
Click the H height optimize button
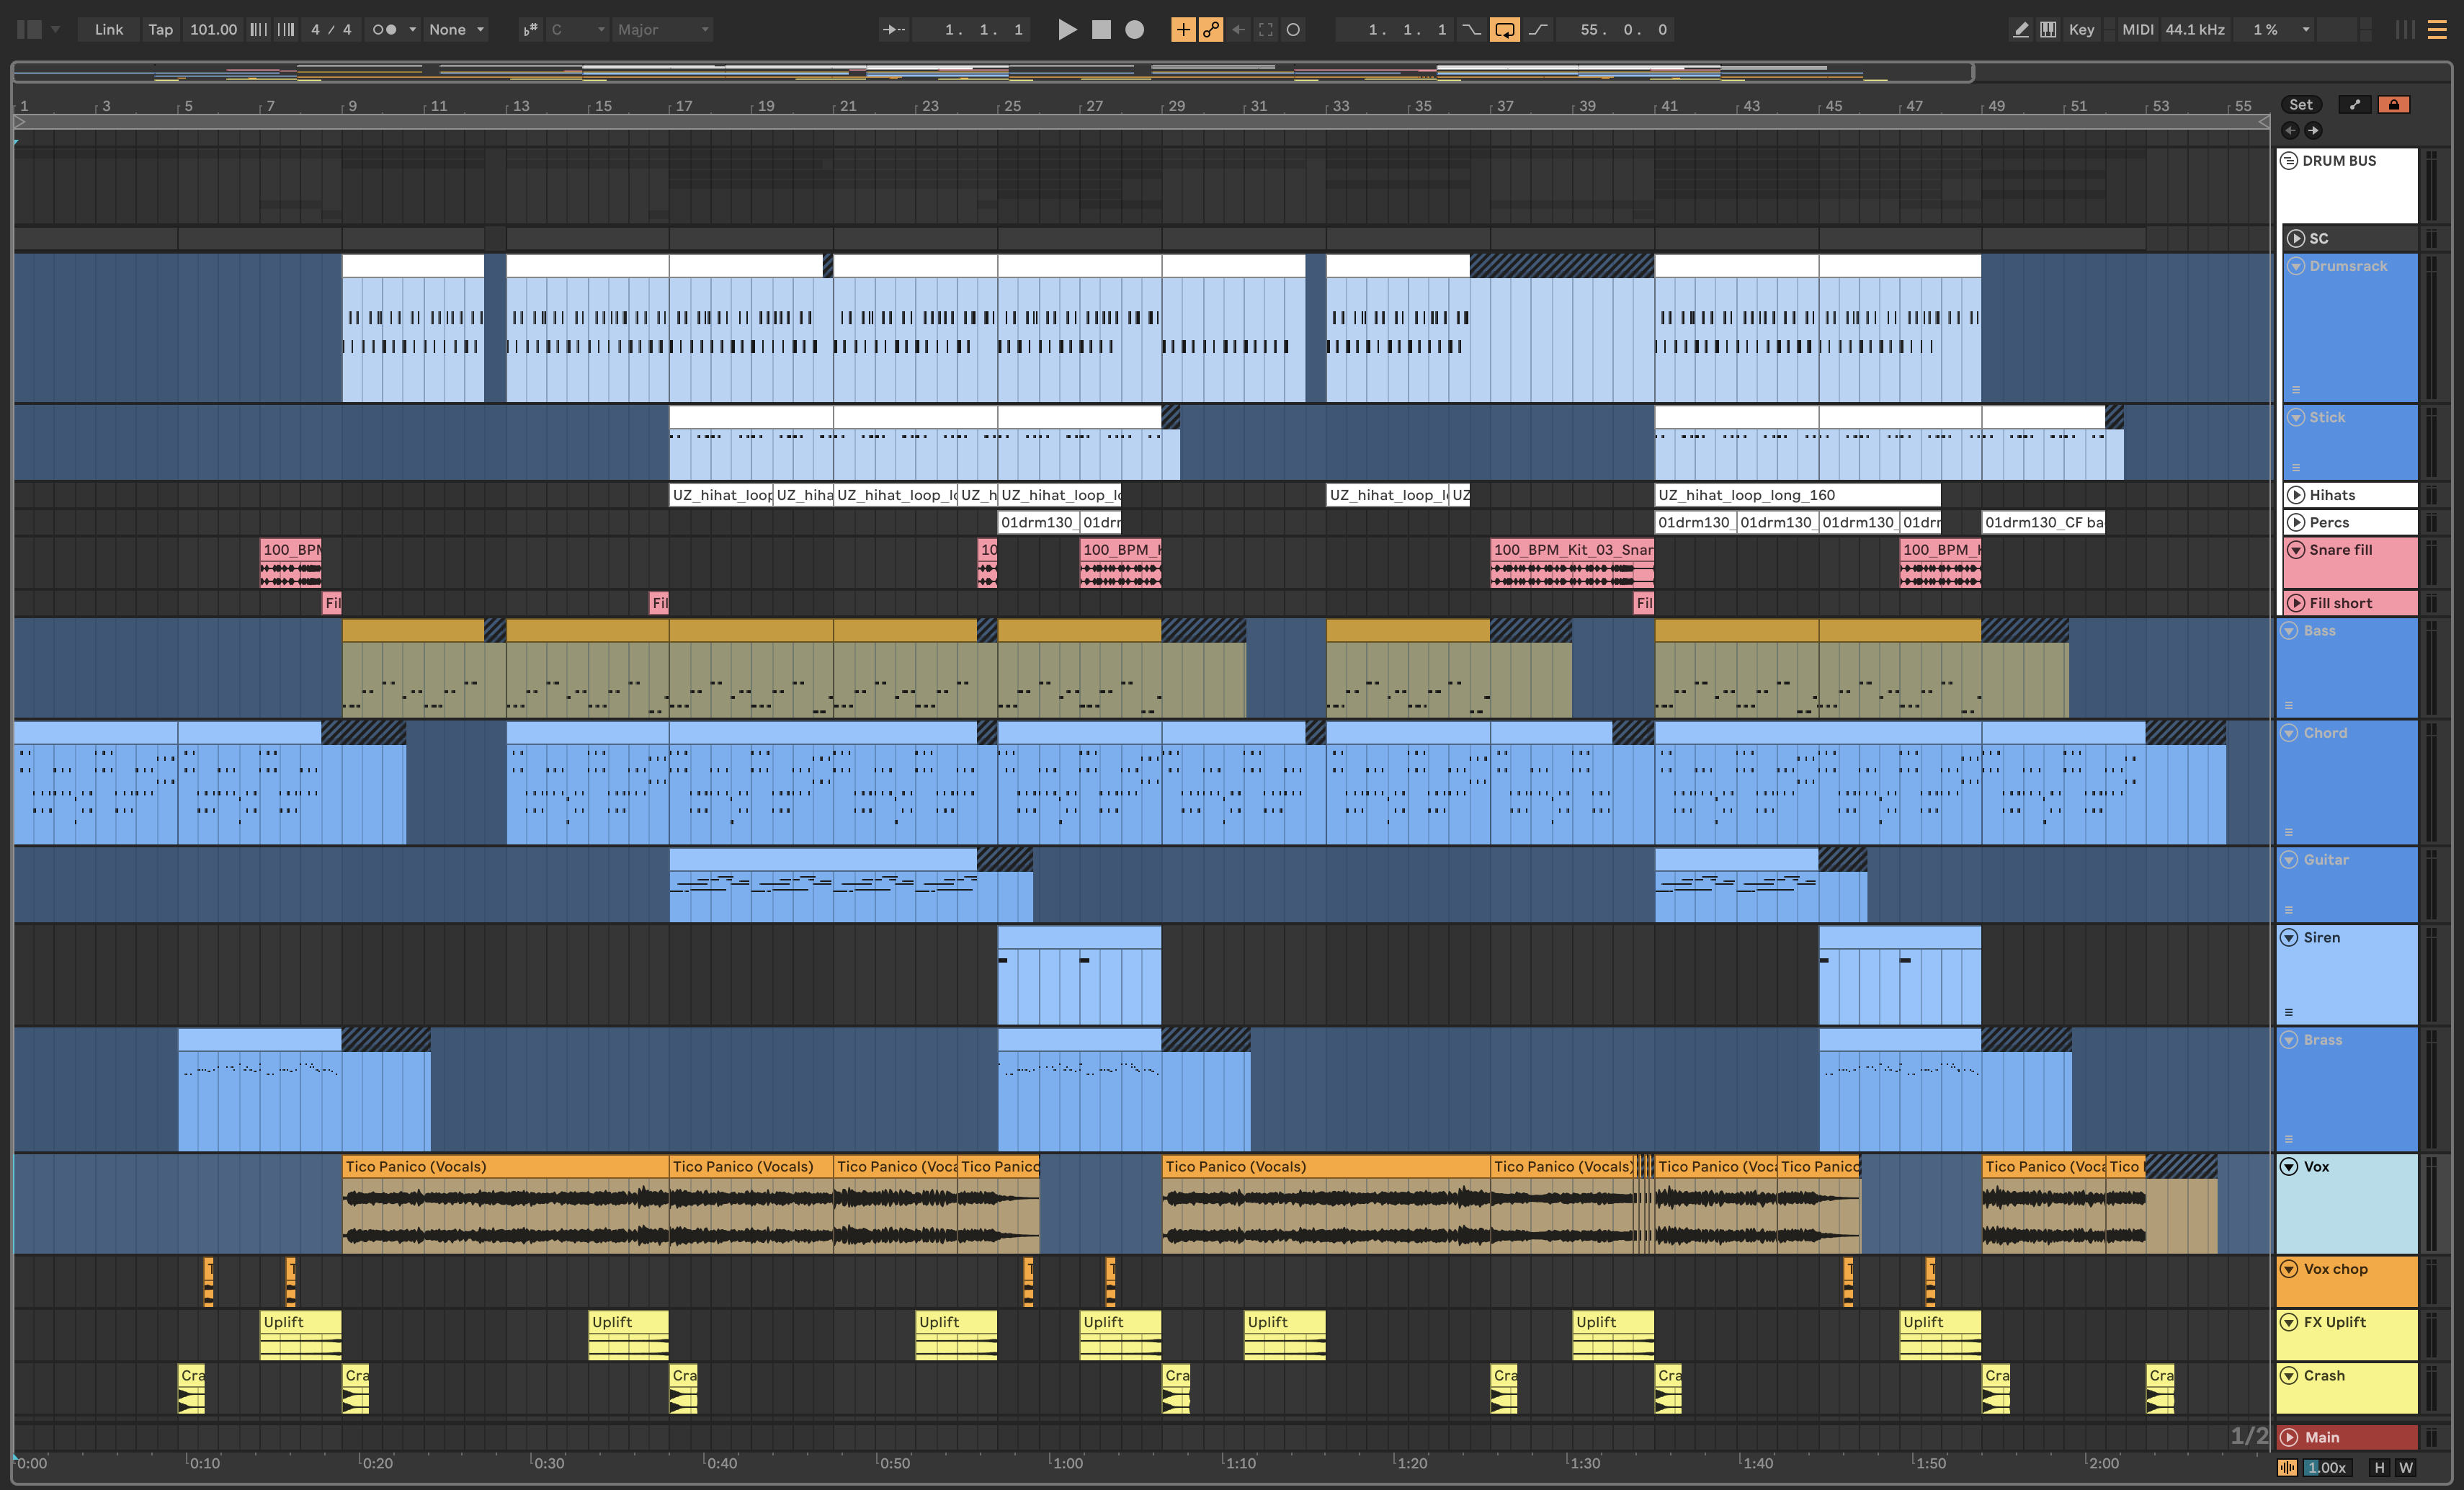click(x=2379, y=1468)
